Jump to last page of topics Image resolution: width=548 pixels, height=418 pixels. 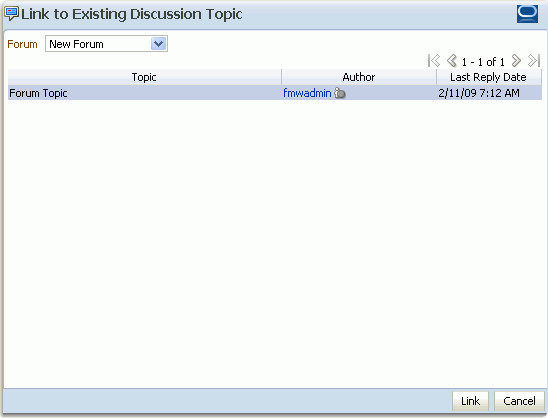(534, 61)
